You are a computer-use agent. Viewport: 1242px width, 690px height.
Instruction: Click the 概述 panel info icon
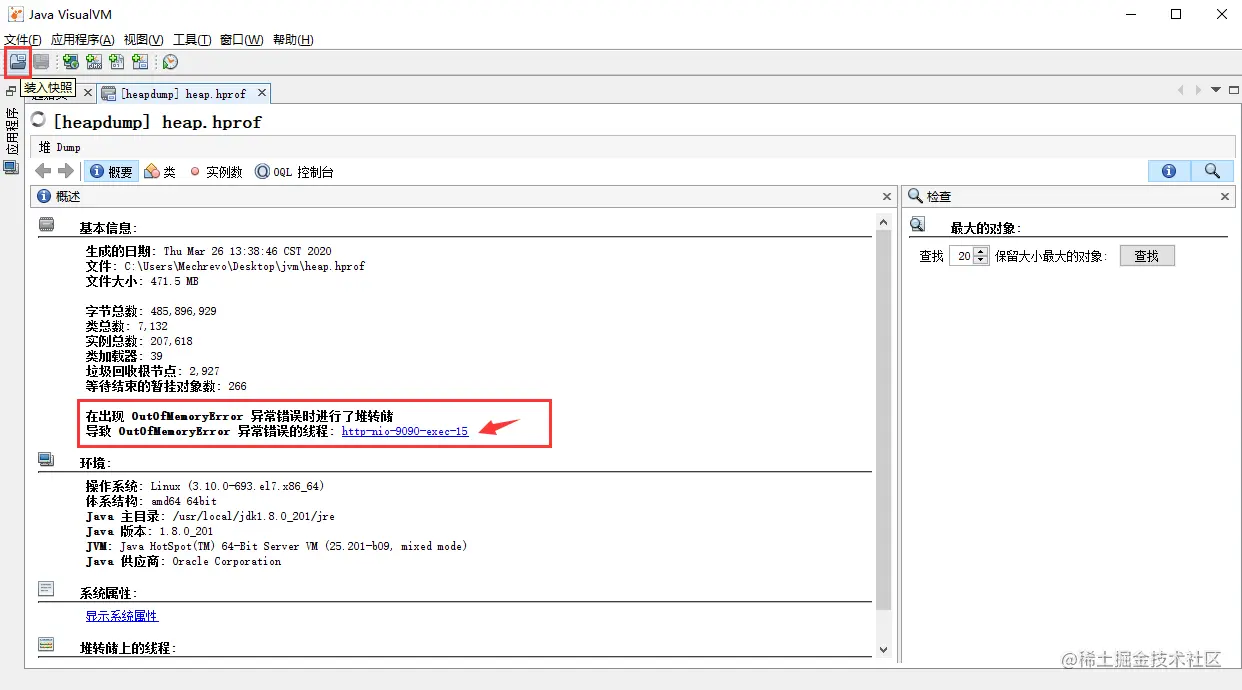[x=44, y=197]
